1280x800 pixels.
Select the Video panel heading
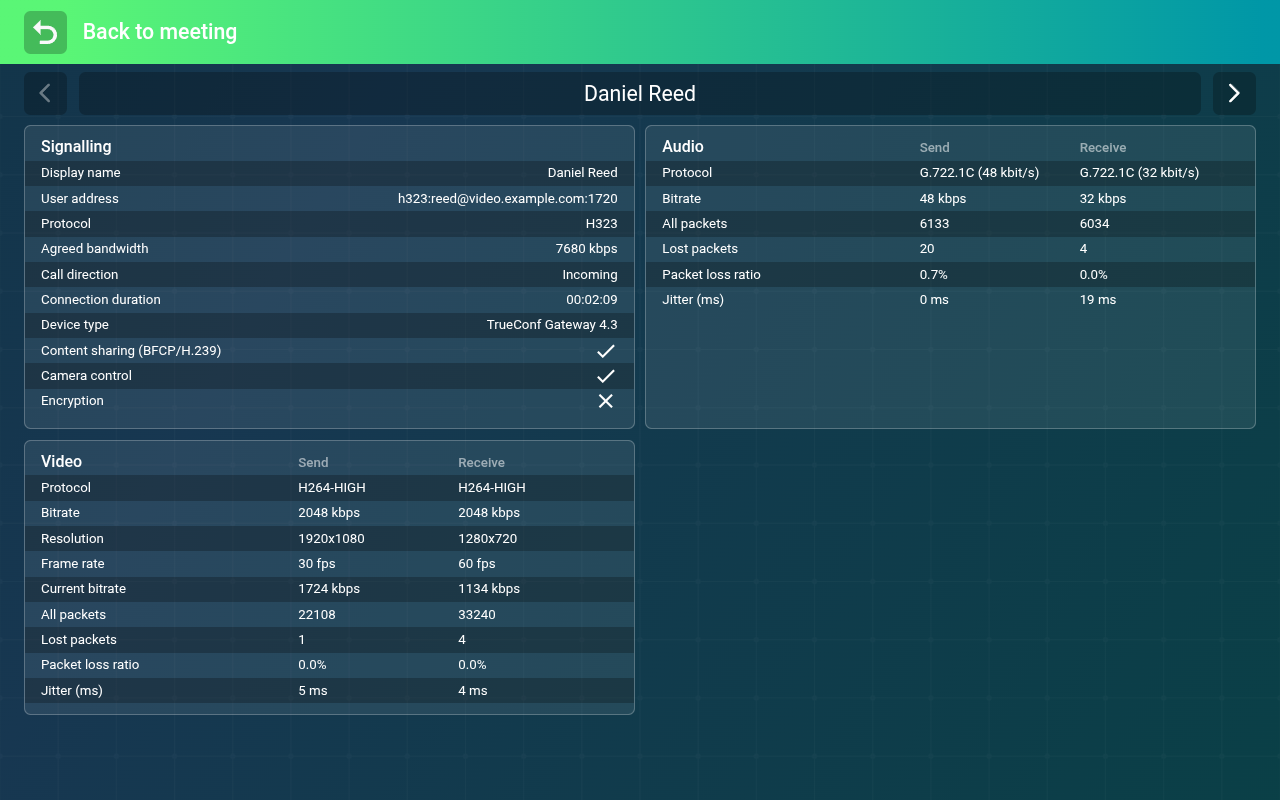coord(61,462)
